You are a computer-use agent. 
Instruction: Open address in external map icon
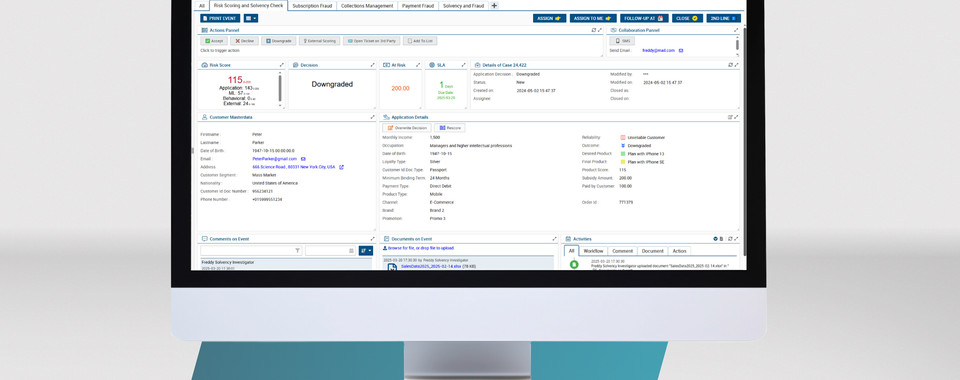tap(342, 167)
